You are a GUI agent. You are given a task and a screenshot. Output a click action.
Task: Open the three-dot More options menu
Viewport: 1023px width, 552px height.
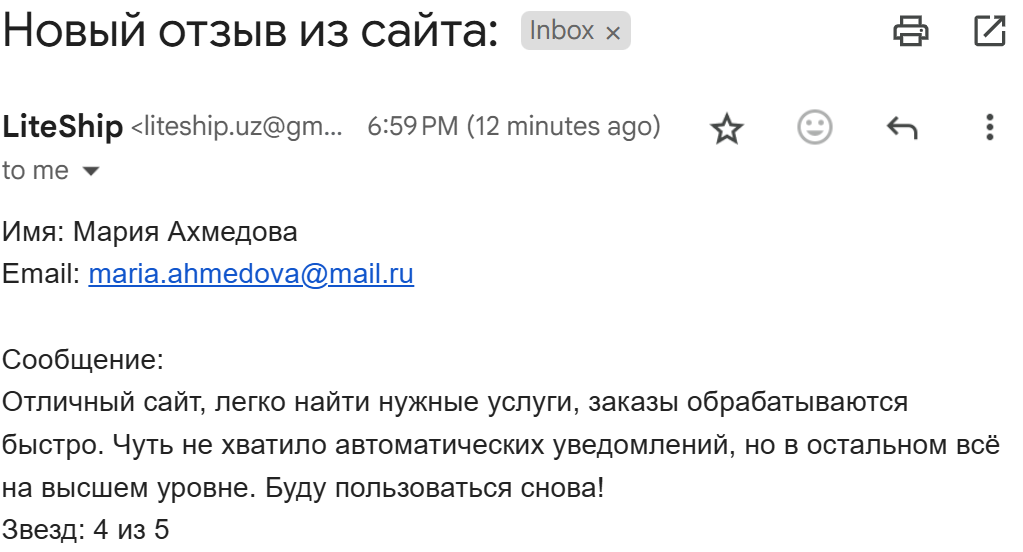tap(989, 127)
